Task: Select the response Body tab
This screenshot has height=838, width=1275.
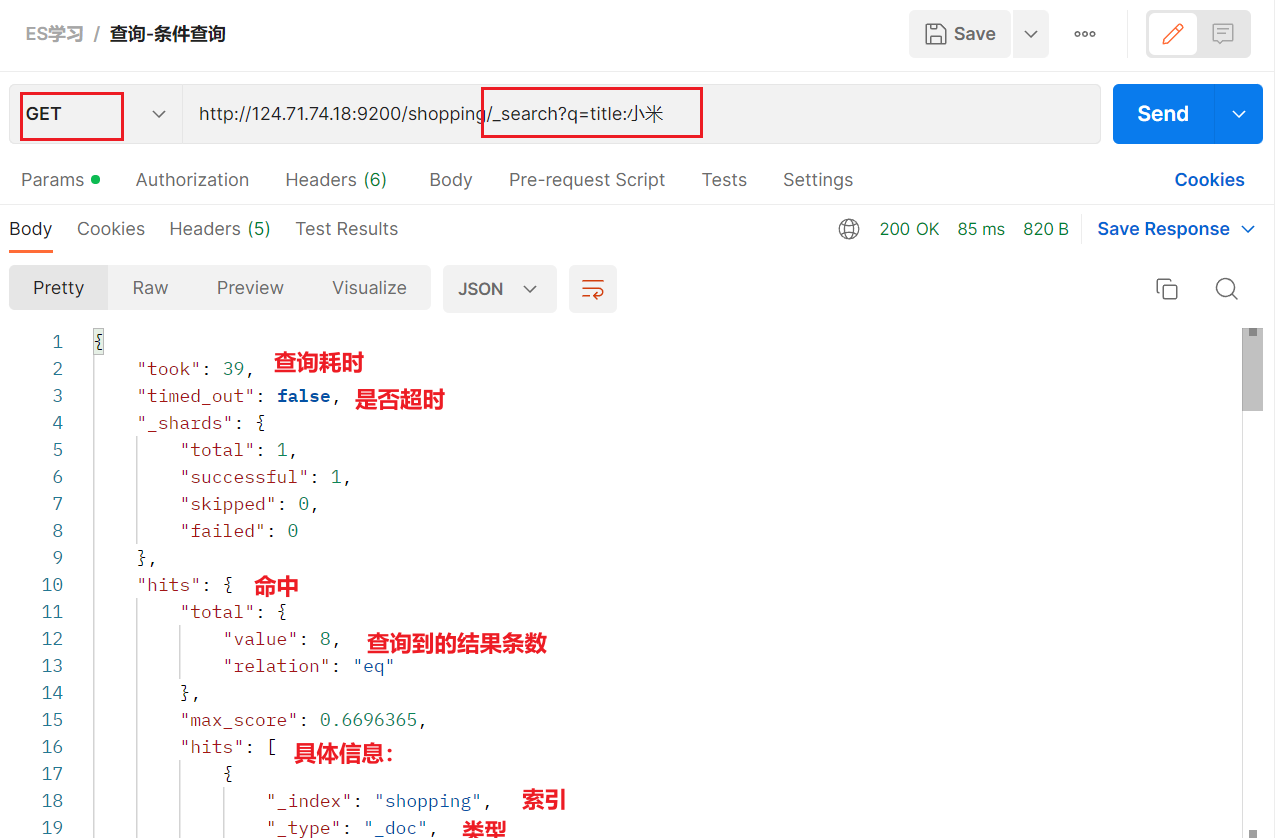Action: pyautogui.click(x=31, y=229)
